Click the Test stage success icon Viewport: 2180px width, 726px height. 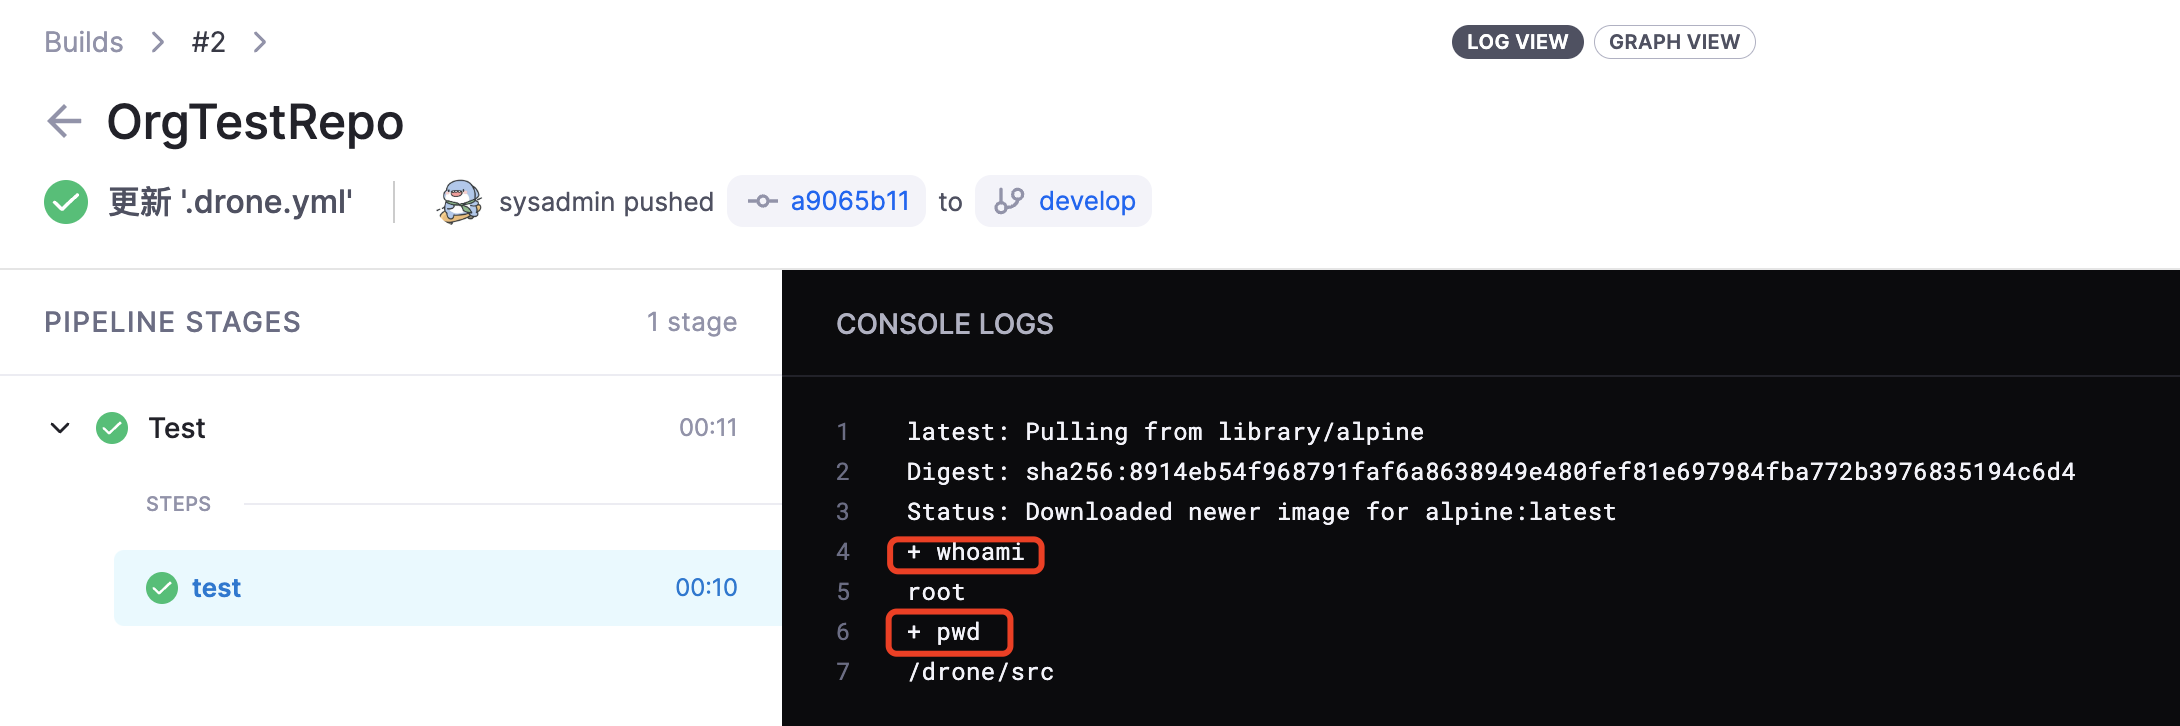pyautogui.click(x=112, y=428)
